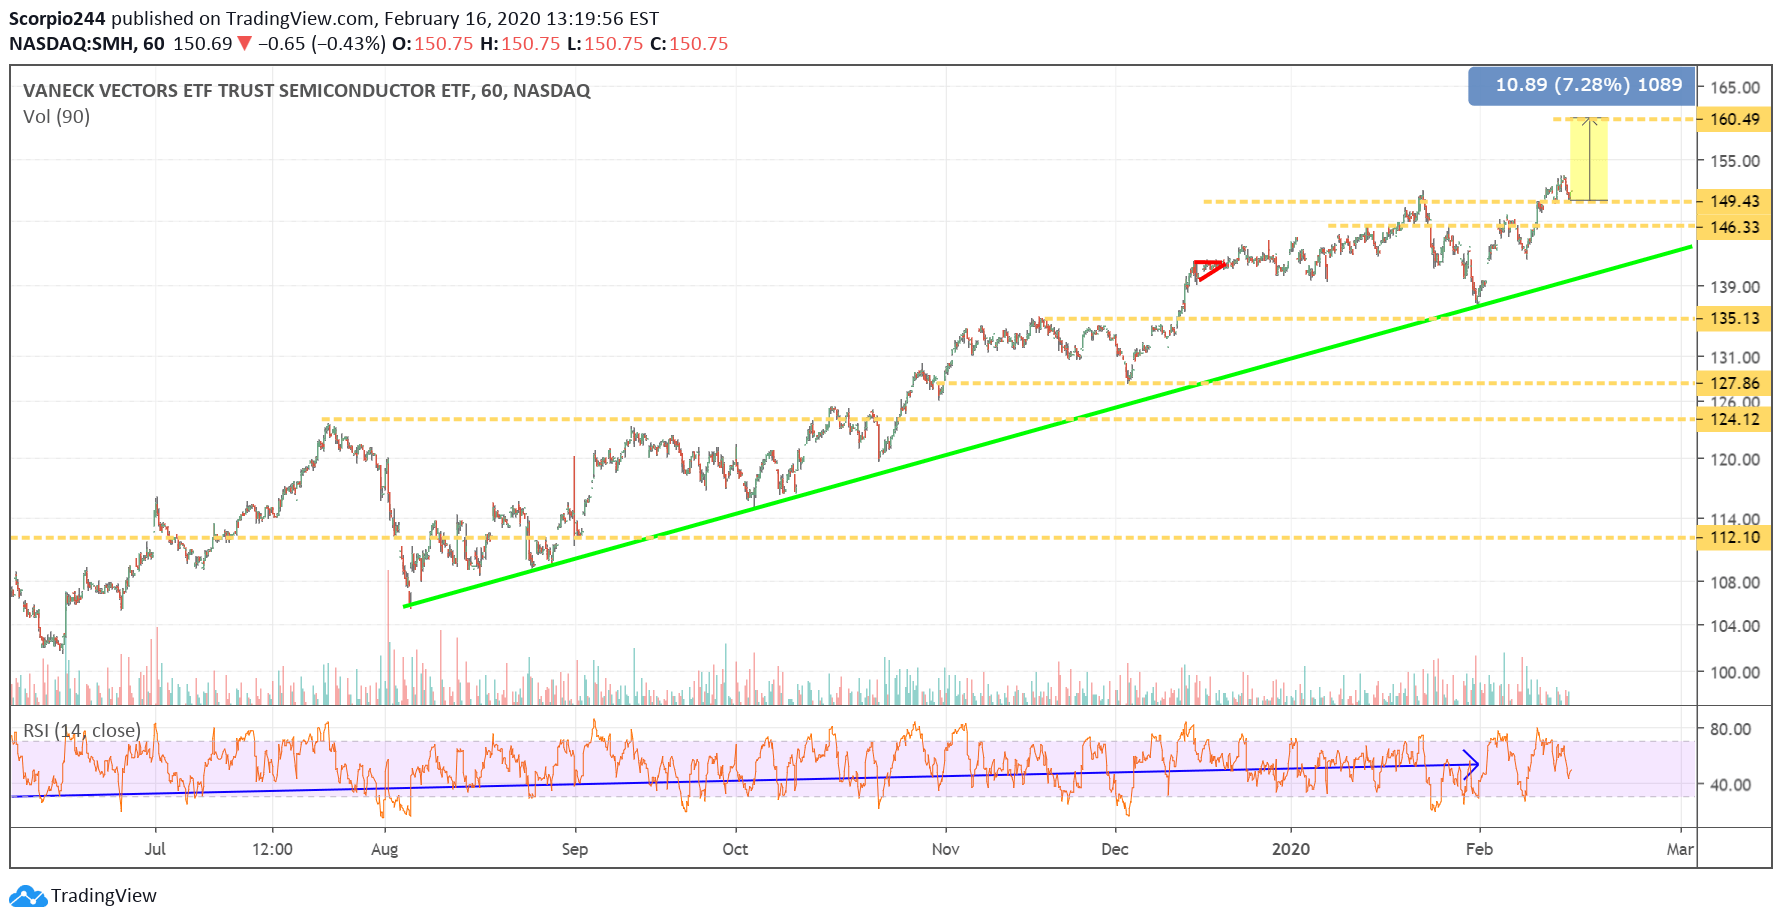Click the 80.00 RSI axis value
1782x923 pixels.
pyautogui.click(x=1730, y=728)
